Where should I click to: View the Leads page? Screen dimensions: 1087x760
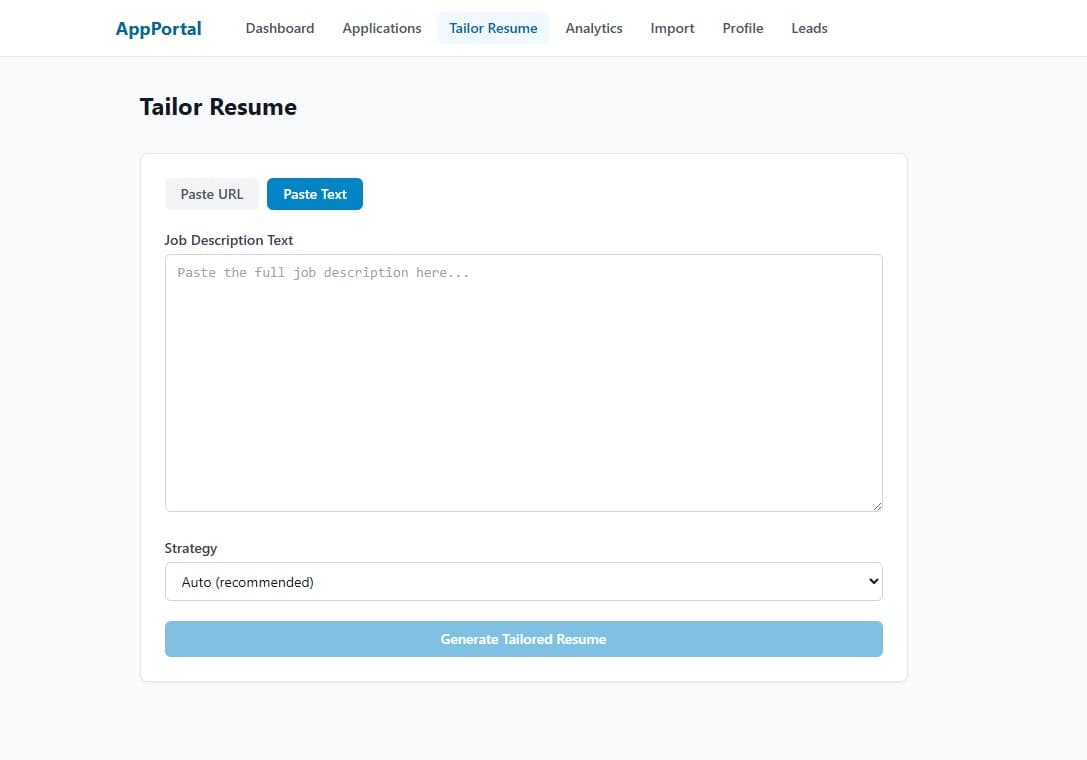click(809, 28)
